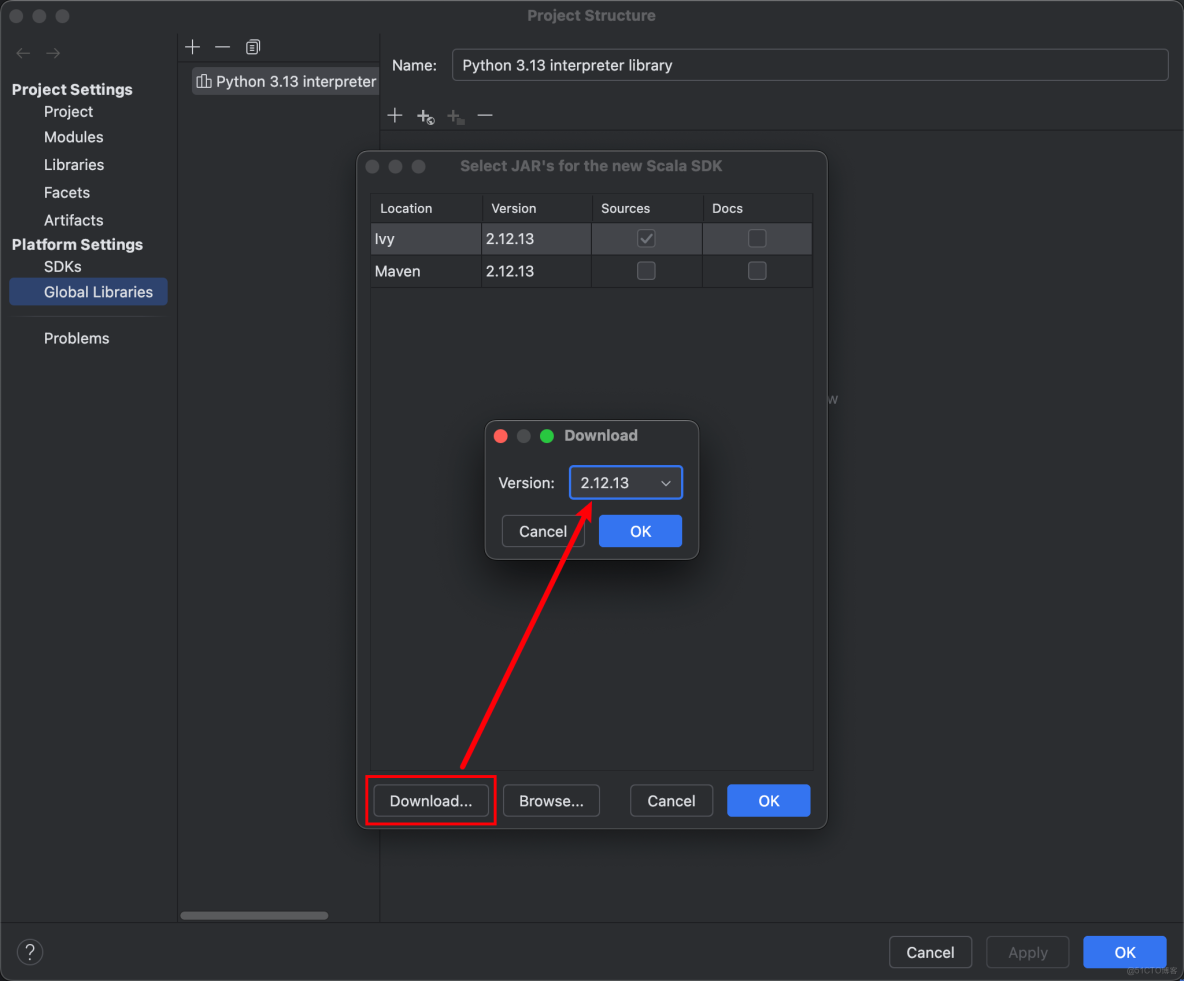
Task: Sort by Version column header
Action: (x=536, y=208)
